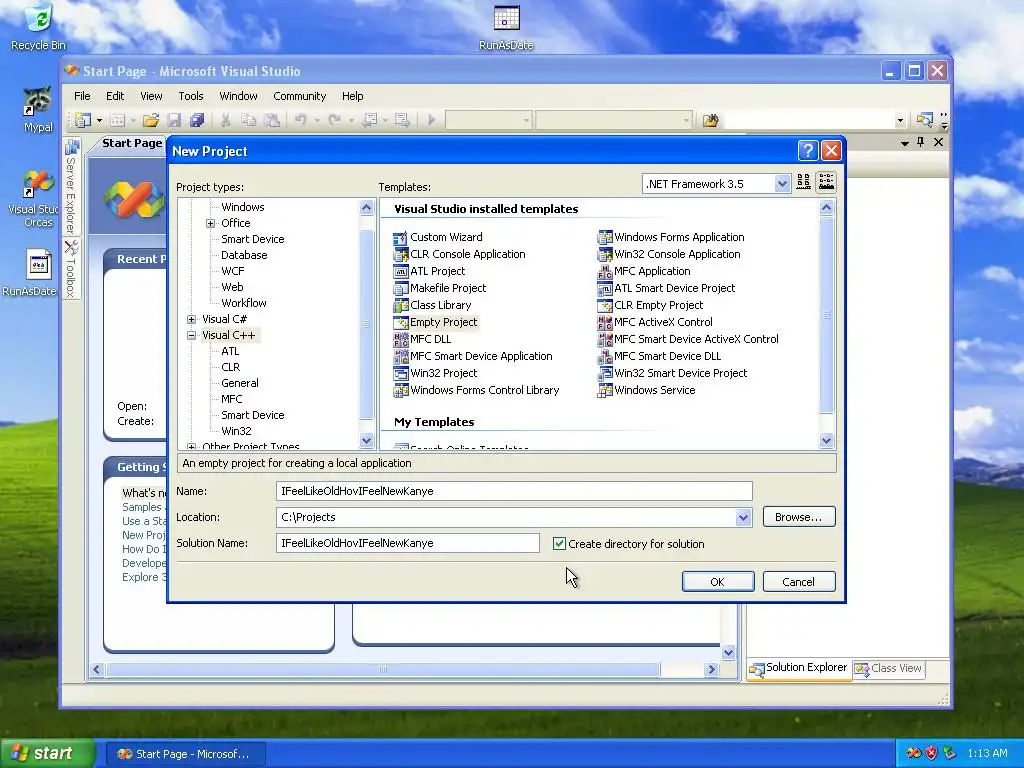Pick ATL Smart Device Project template

667,288
